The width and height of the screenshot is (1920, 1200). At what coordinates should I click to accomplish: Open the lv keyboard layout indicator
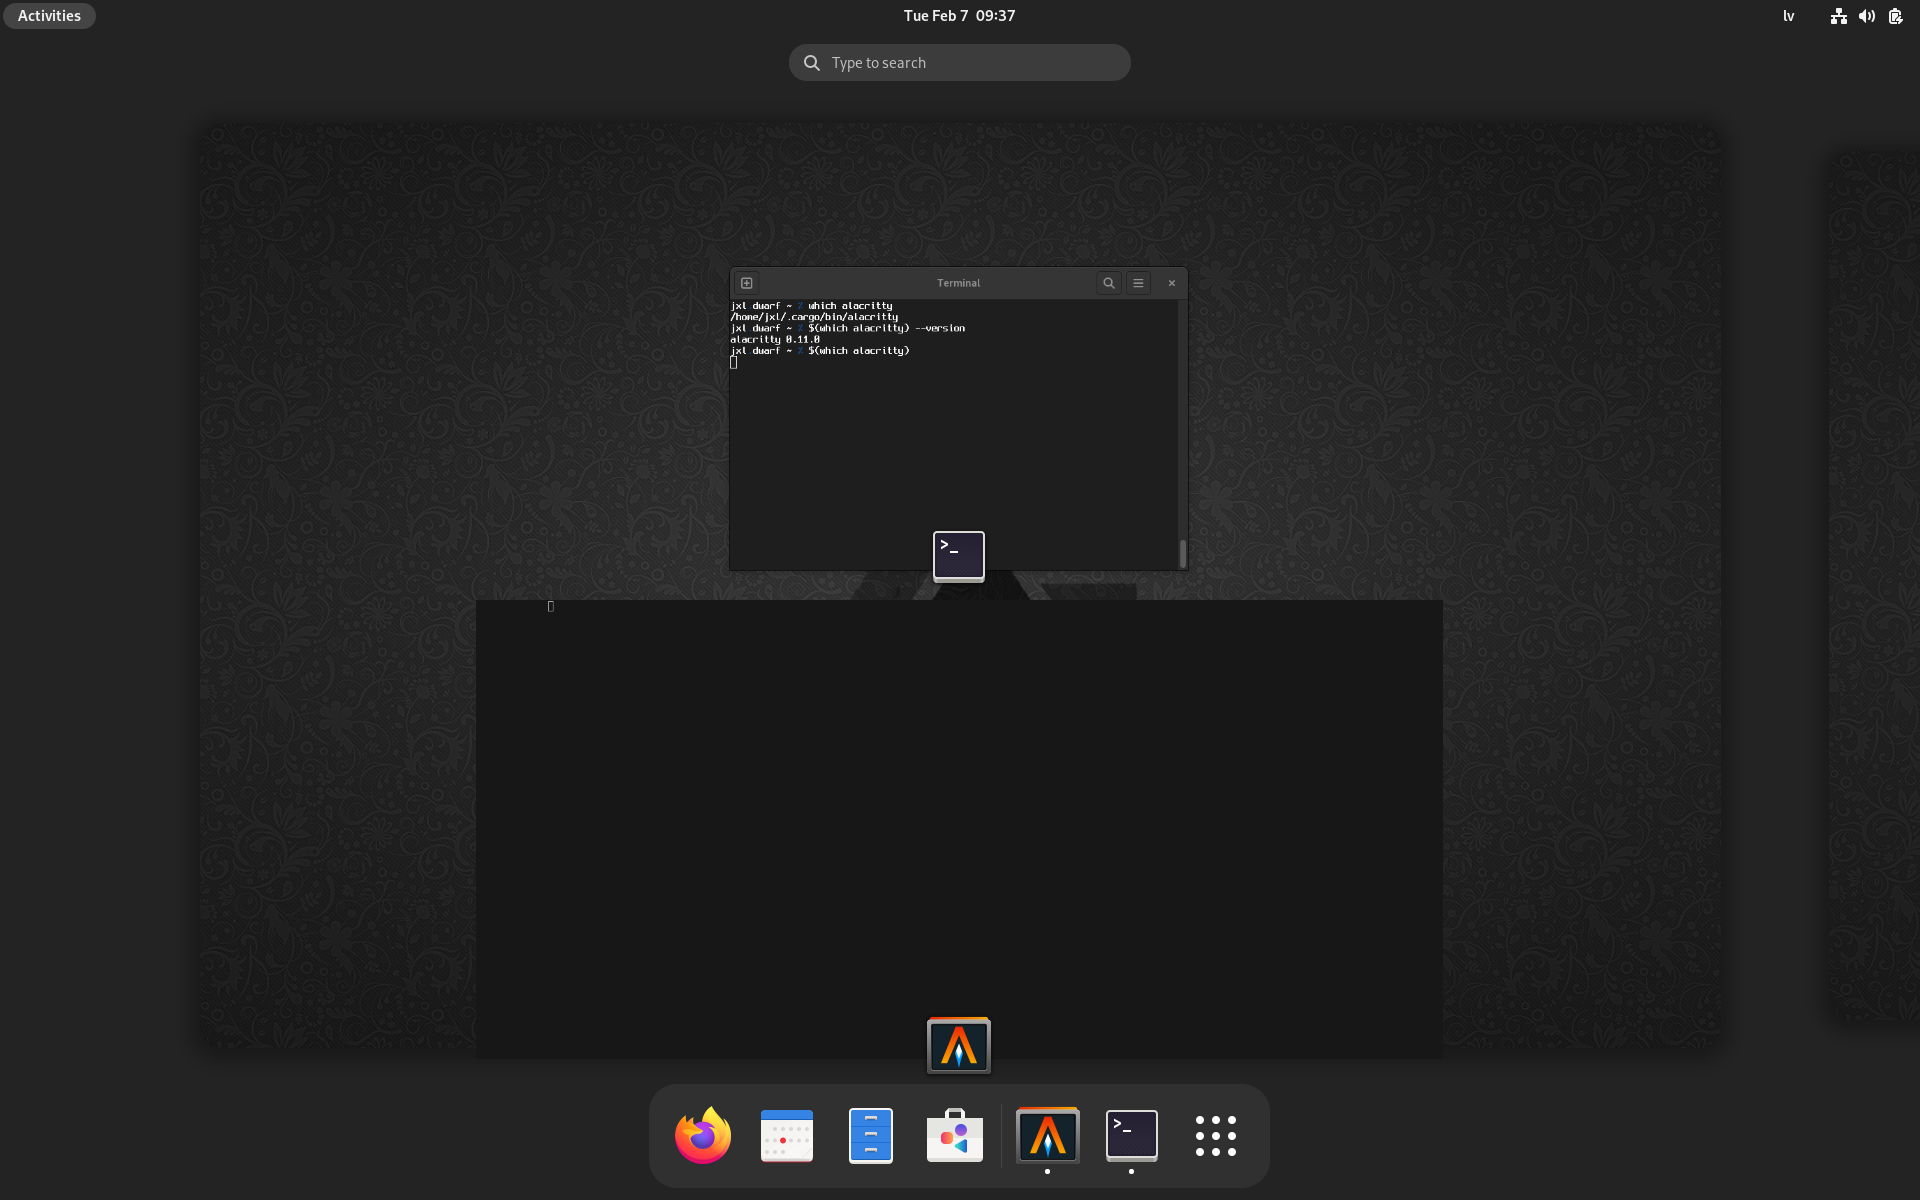point(1788,16)
